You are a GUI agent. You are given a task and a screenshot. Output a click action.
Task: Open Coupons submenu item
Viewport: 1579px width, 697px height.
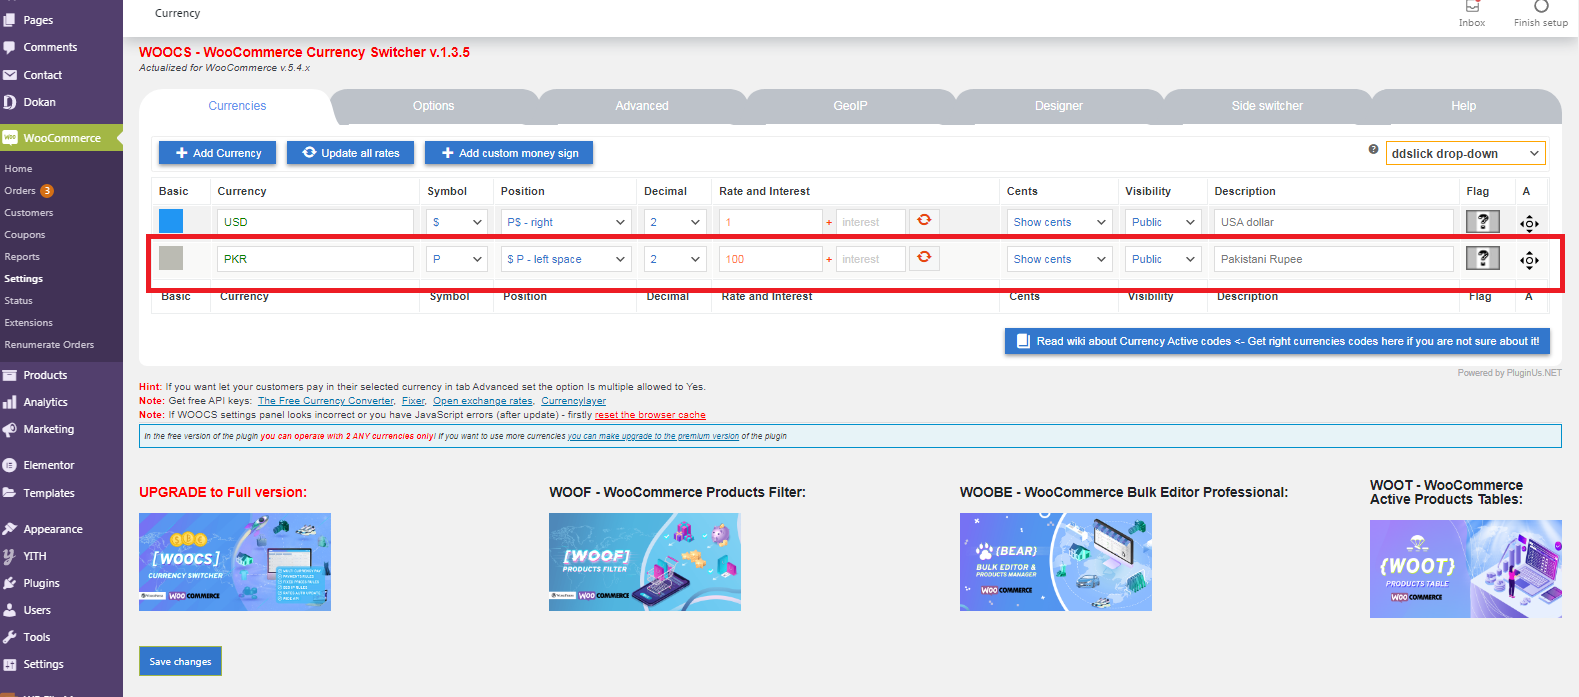(x=25, y=235)
